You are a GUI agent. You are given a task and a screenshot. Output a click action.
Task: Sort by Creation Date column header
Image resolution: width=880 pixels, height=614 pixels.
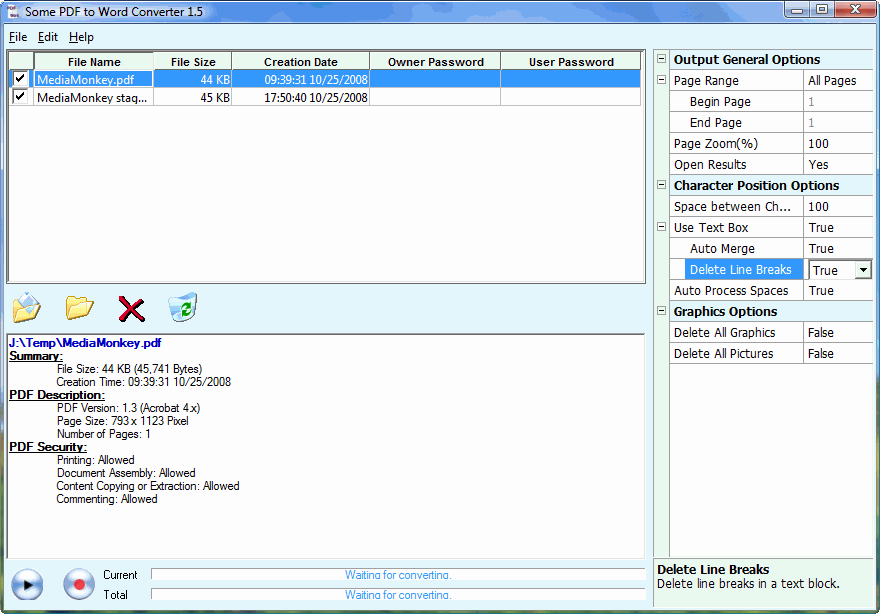(301, 62)
